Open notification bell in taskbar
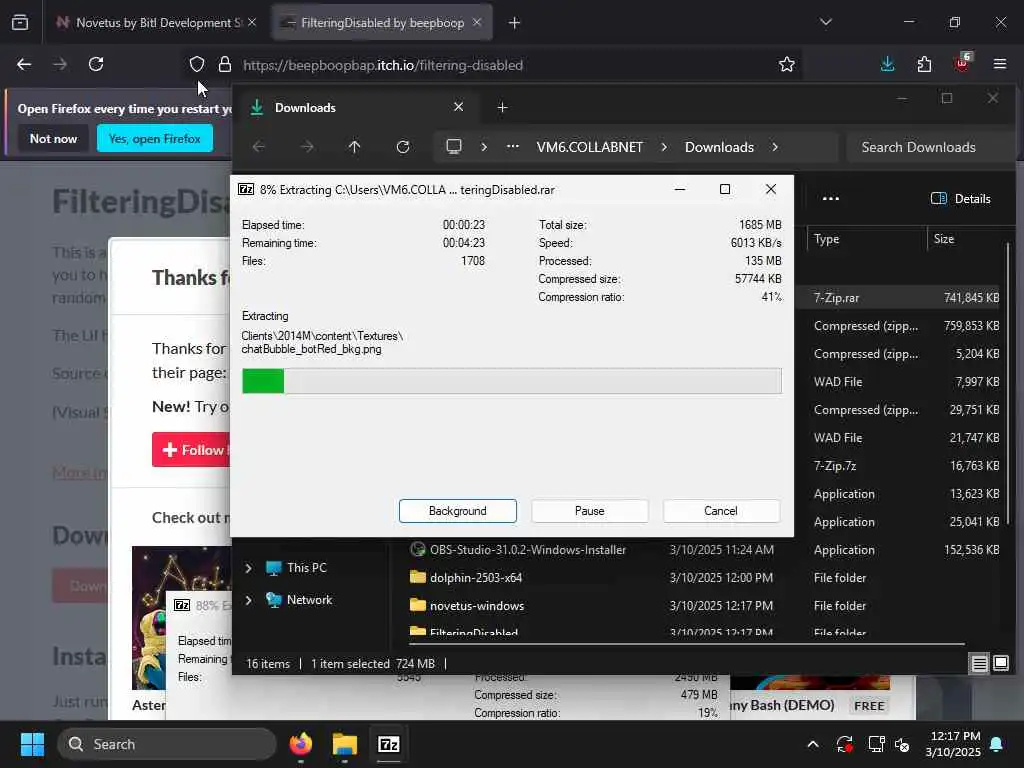Viewport: 1024px width, 768px height. (997, 744)
